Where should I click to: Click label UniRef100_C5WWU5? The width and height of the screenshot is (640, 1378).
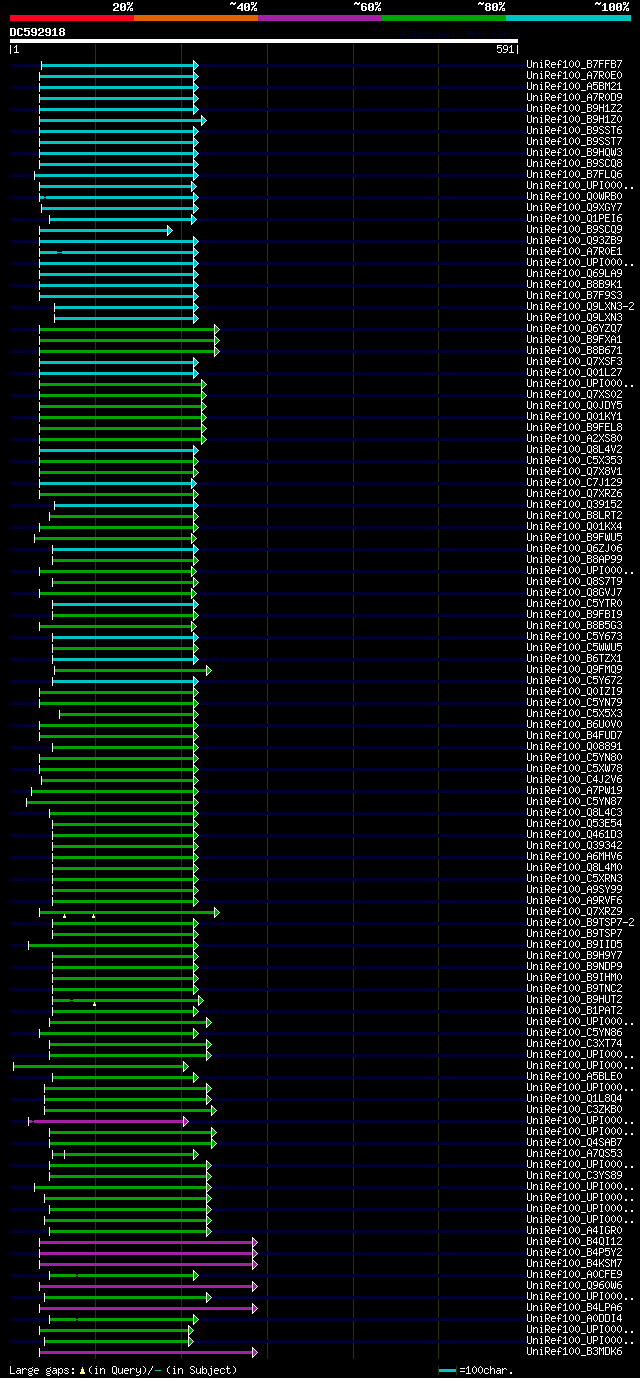point(574,647)
